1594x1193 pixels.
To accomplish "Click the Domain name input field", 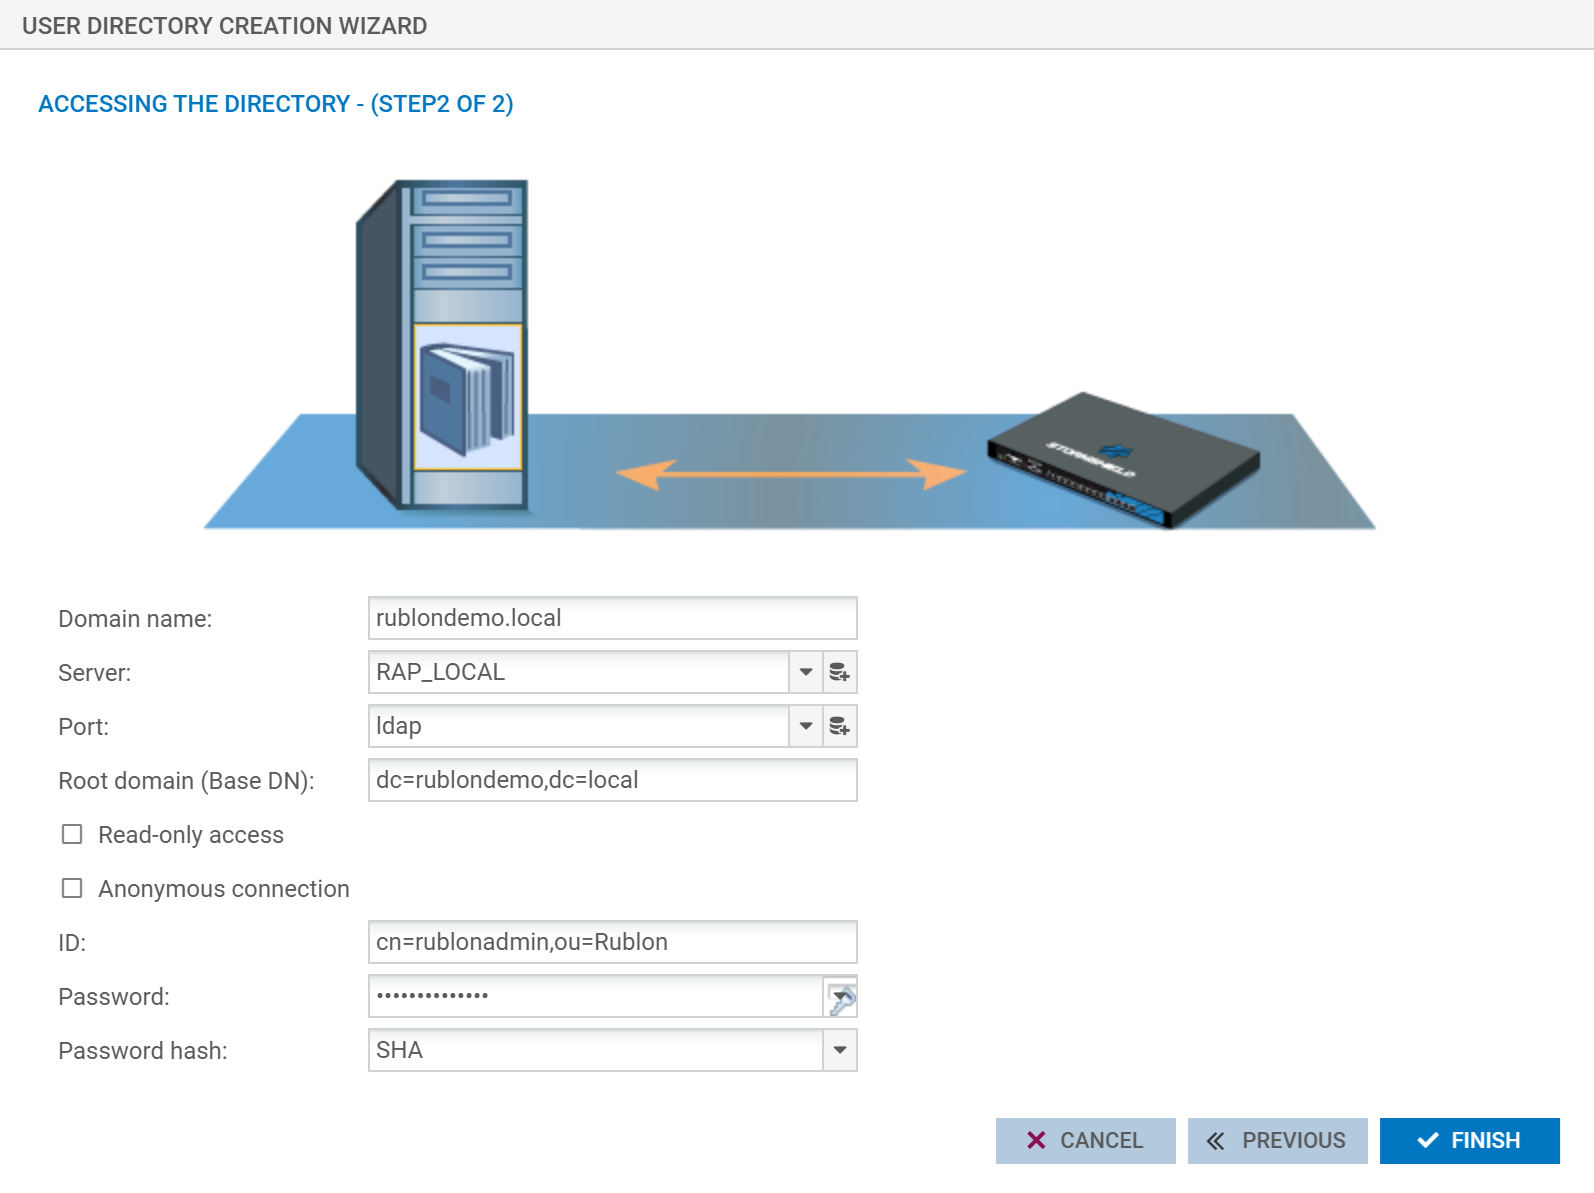I will pyautogui.click(x=612, y=618).
